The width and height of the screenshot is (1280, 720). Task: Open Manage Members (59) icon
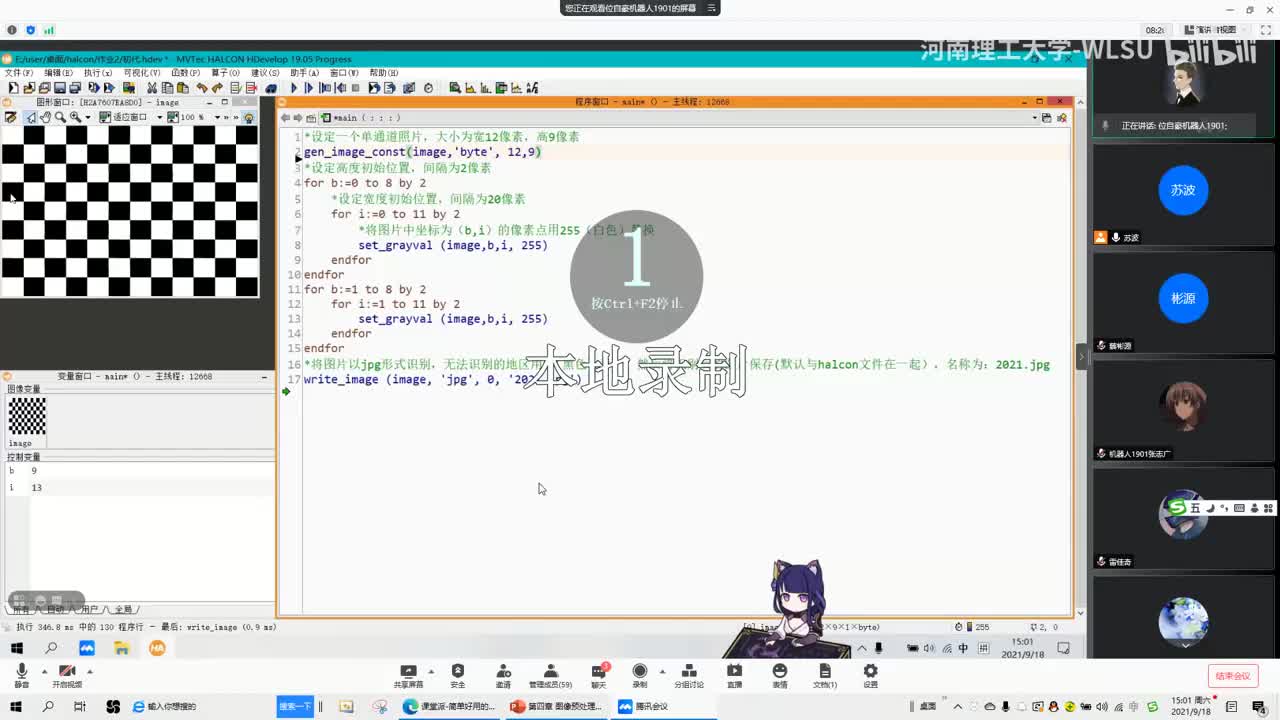[x=550, y=675]
